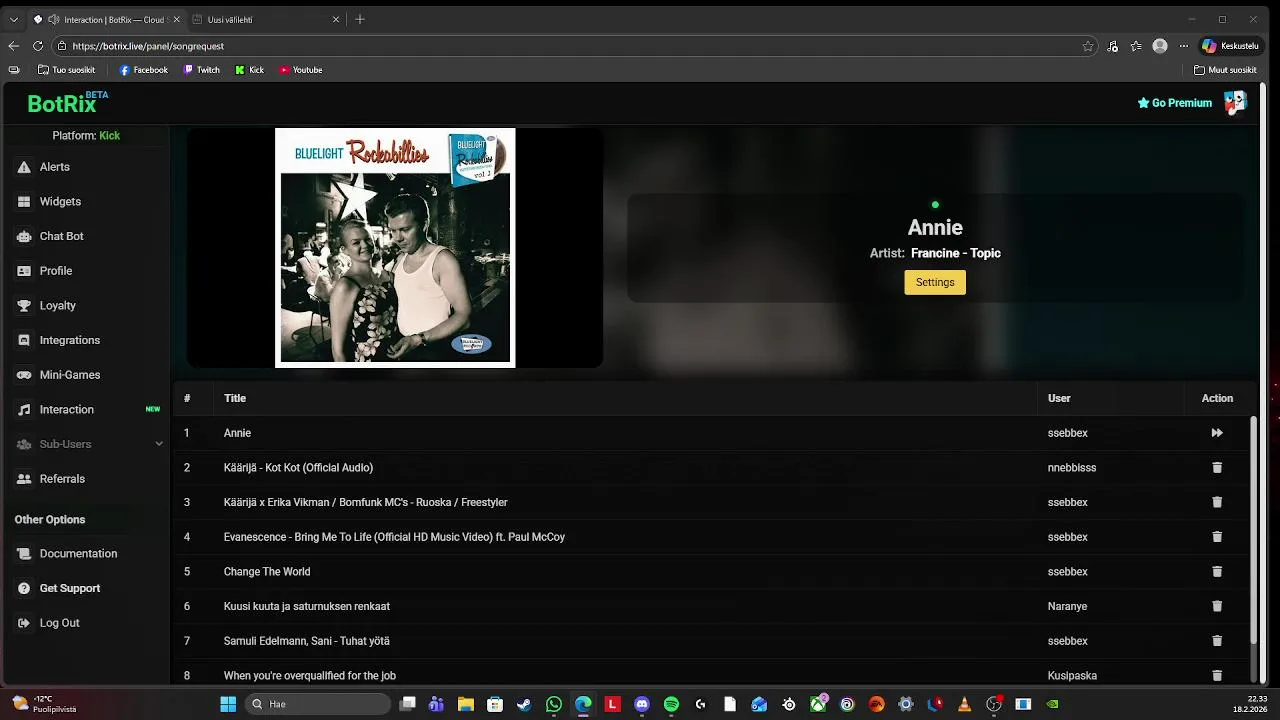
Task: Skip the currently playing song Annie
Action: point(1217,433)
